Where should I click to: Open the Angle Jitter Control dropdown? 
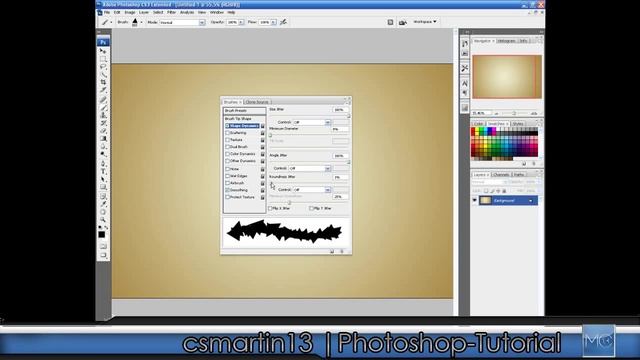pos(310,169)
